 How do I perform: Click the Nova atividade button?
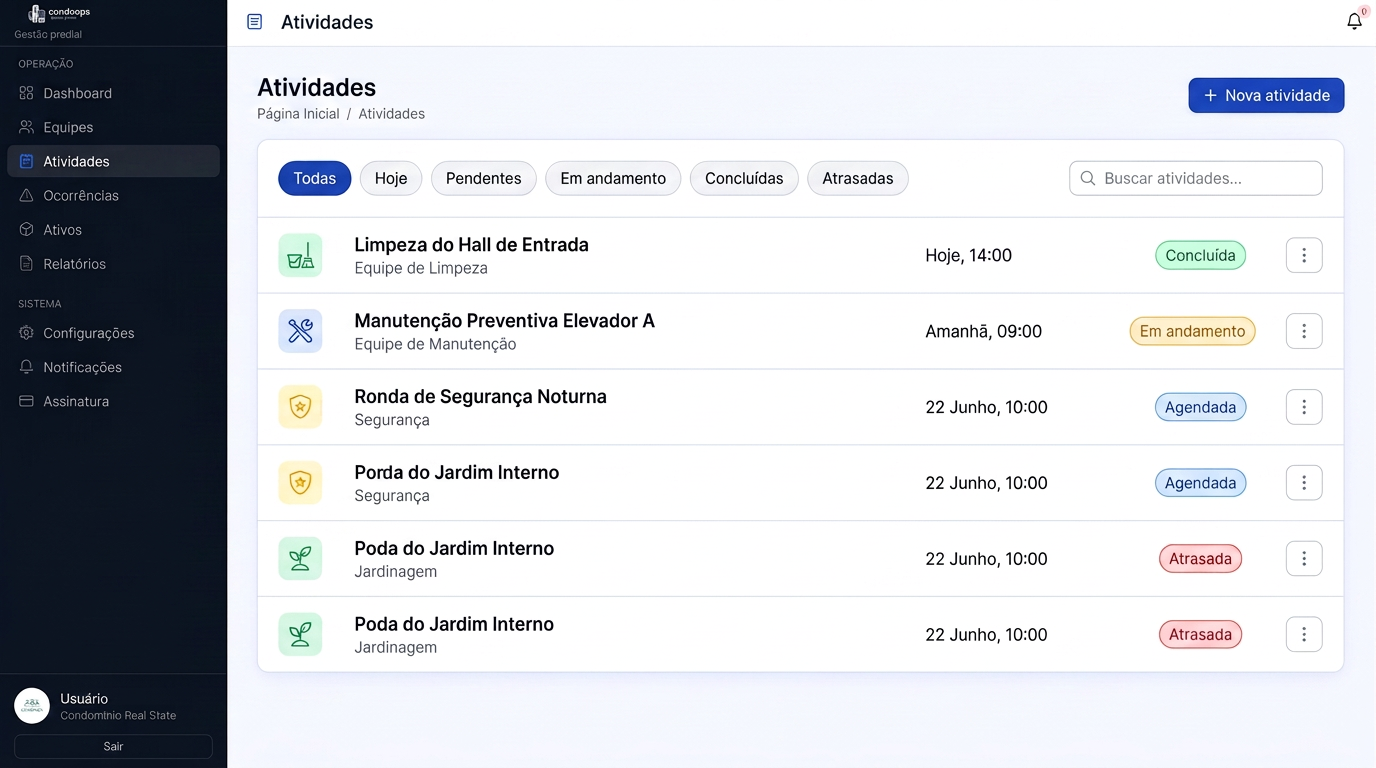pos(1266,95)
